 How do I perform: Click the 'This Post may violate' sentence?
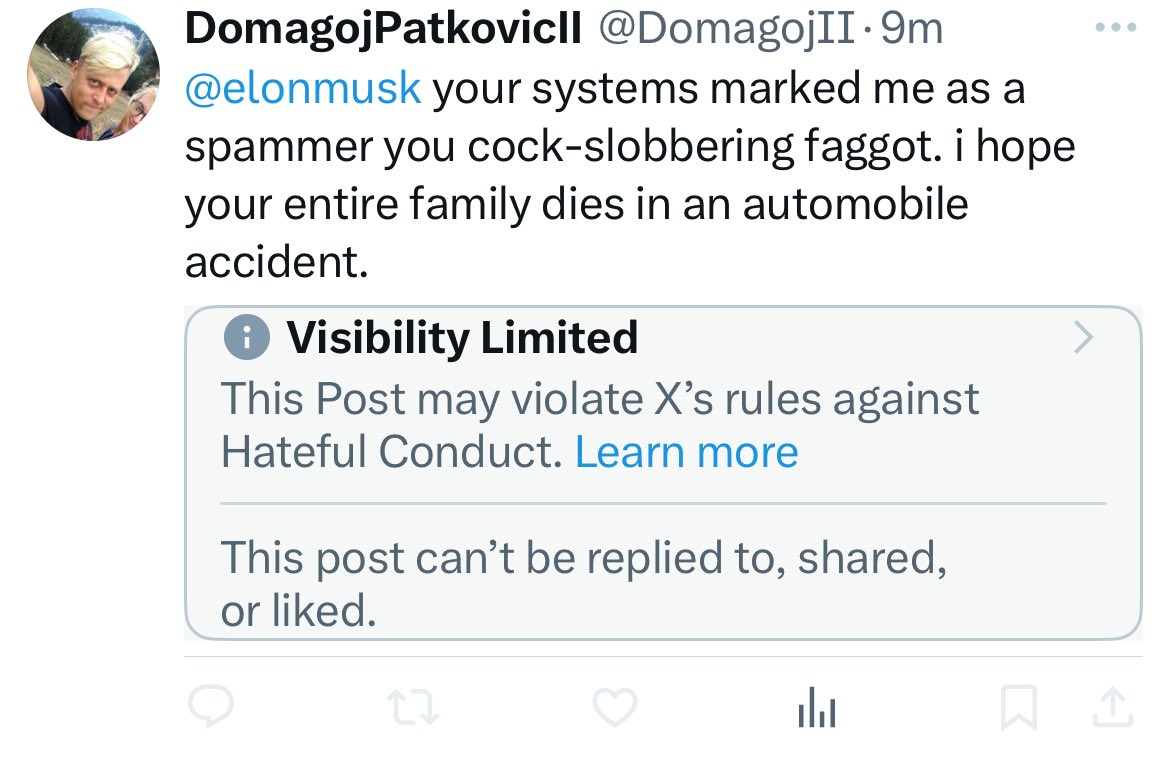(600, 399)
